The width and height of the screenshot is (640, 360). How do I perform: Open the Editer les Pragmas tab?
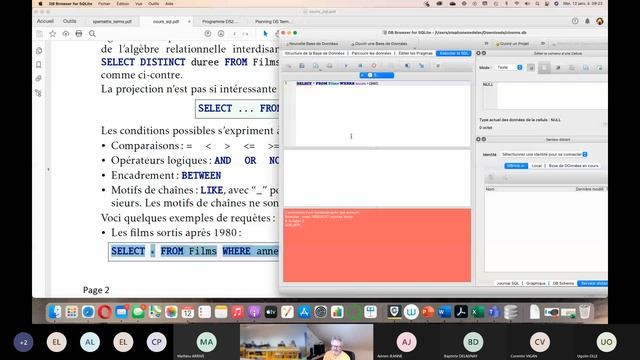416,53
